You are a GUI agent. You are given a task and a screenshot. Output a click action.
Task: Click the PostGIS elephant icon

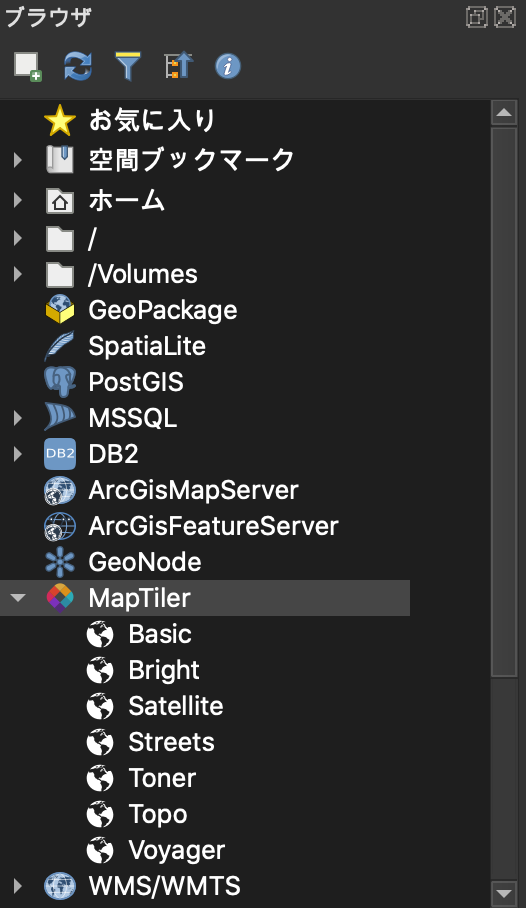(60, 382)
